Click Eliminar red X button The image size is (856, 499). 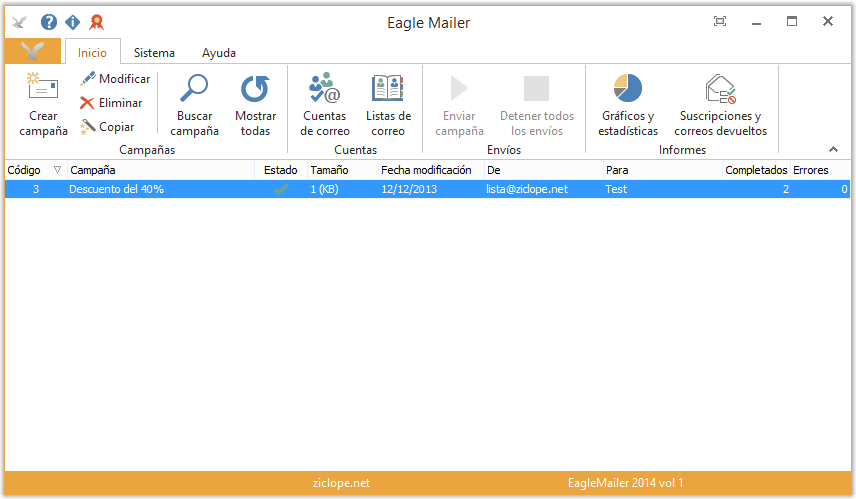click(x=111, y=103)
